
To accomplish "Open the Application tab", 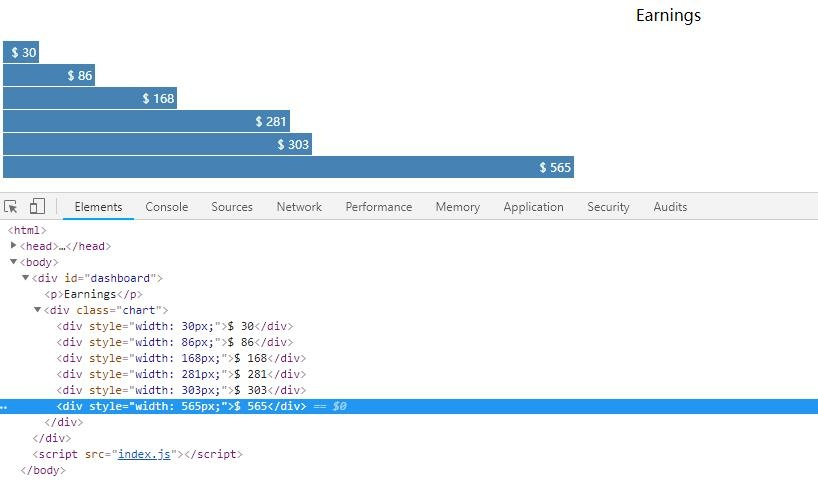I will pos(533,207).
